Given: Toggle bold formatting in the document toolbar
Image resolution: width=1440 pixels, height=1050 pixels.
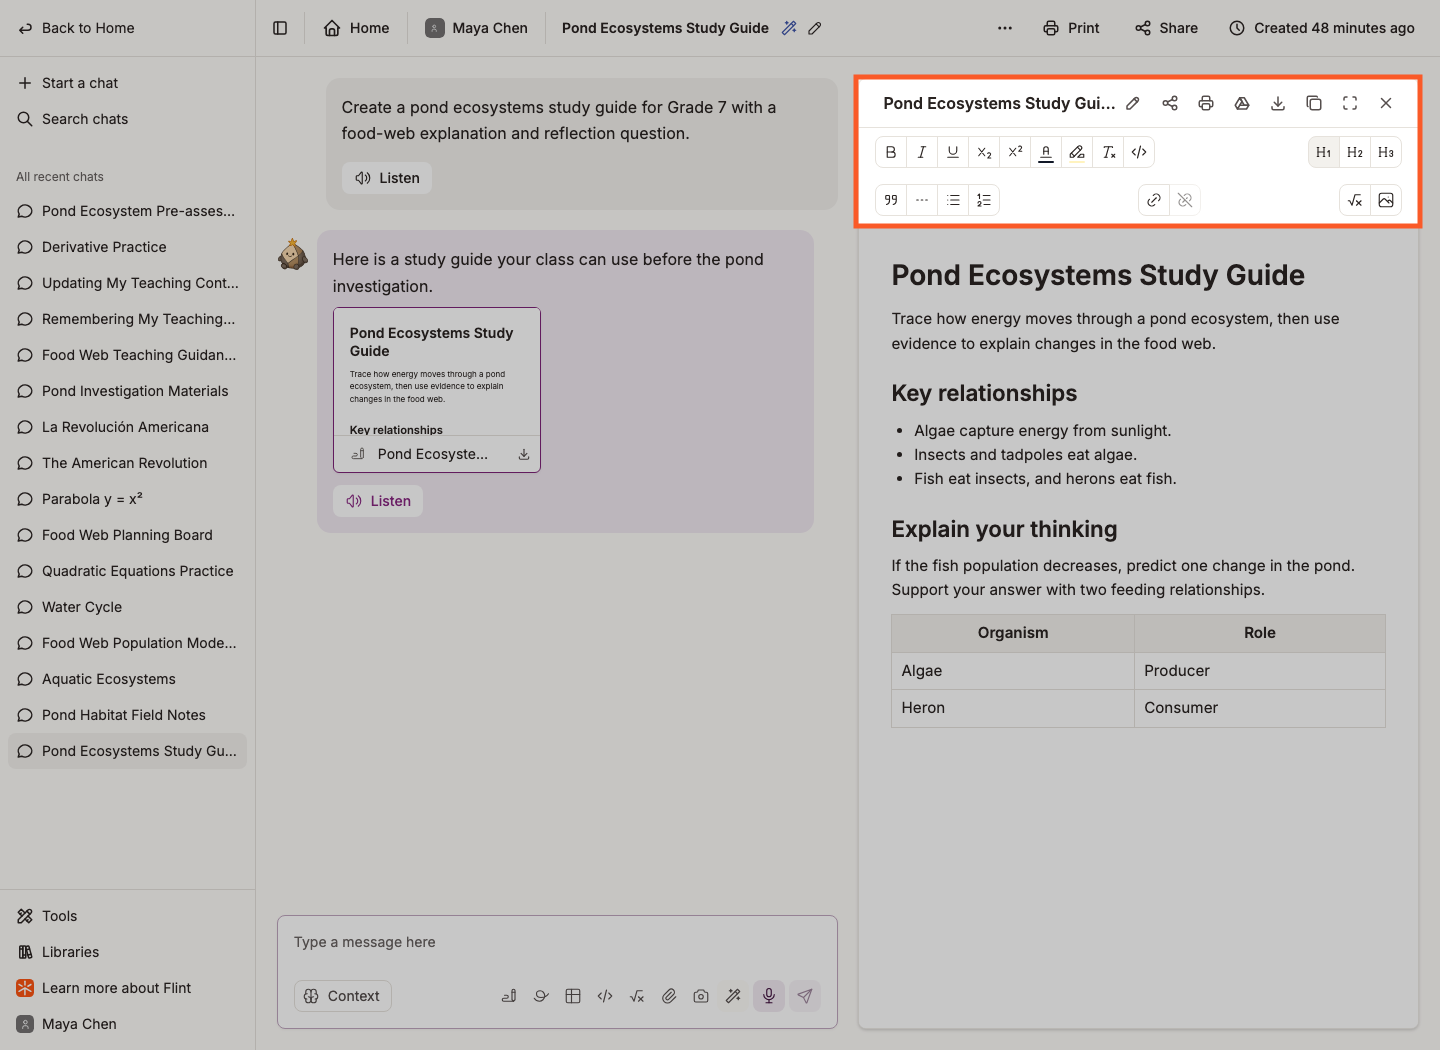Looking at the screenshot, I should click(891, 152).
